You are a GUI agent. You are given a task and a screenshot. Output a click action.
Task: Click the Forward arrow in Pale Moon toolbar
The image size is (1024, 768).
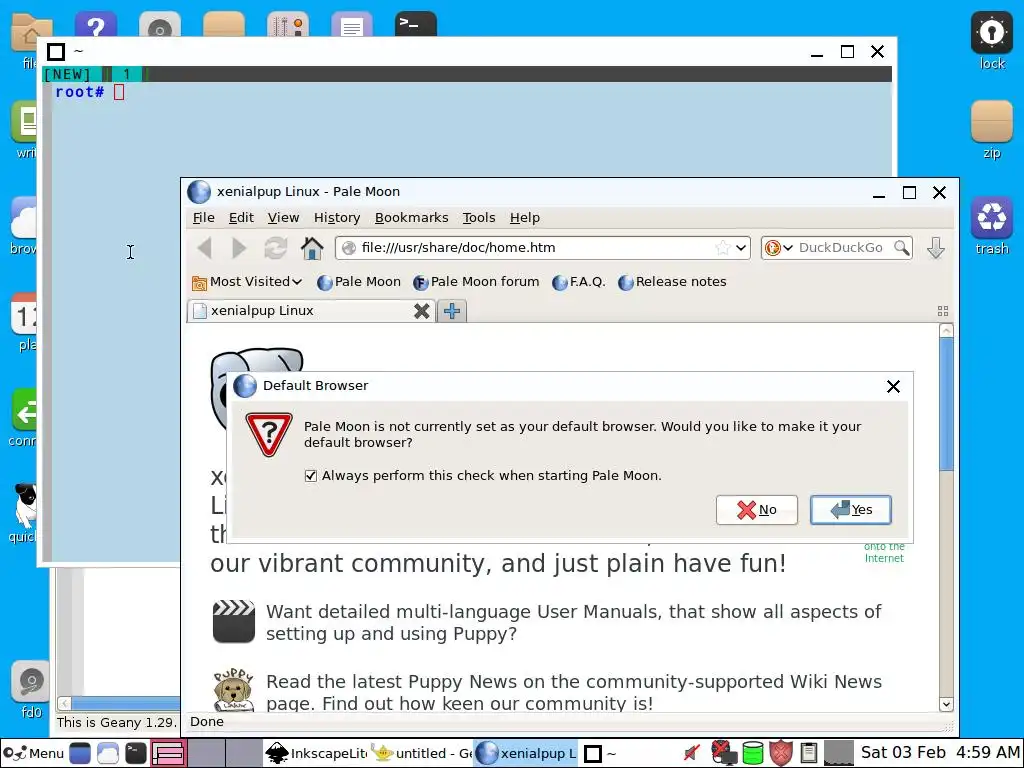click(239, 248)
